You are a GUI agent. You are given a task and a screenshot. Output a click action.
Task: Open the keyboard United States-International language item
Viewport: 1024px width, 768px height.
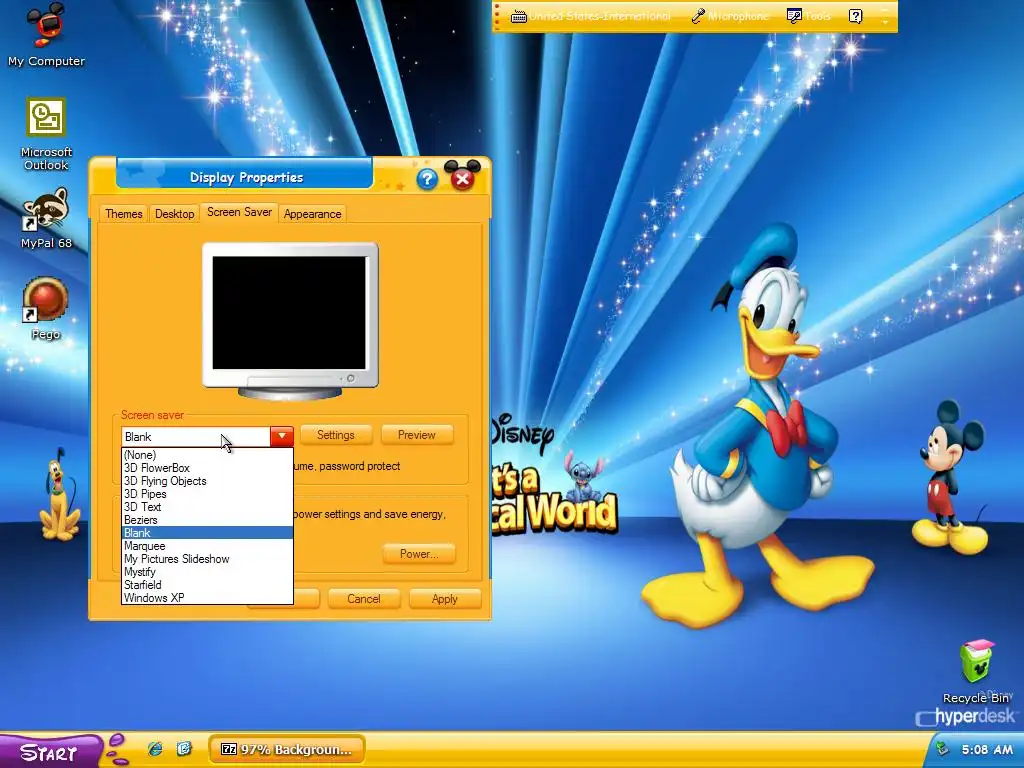[590, 16]
